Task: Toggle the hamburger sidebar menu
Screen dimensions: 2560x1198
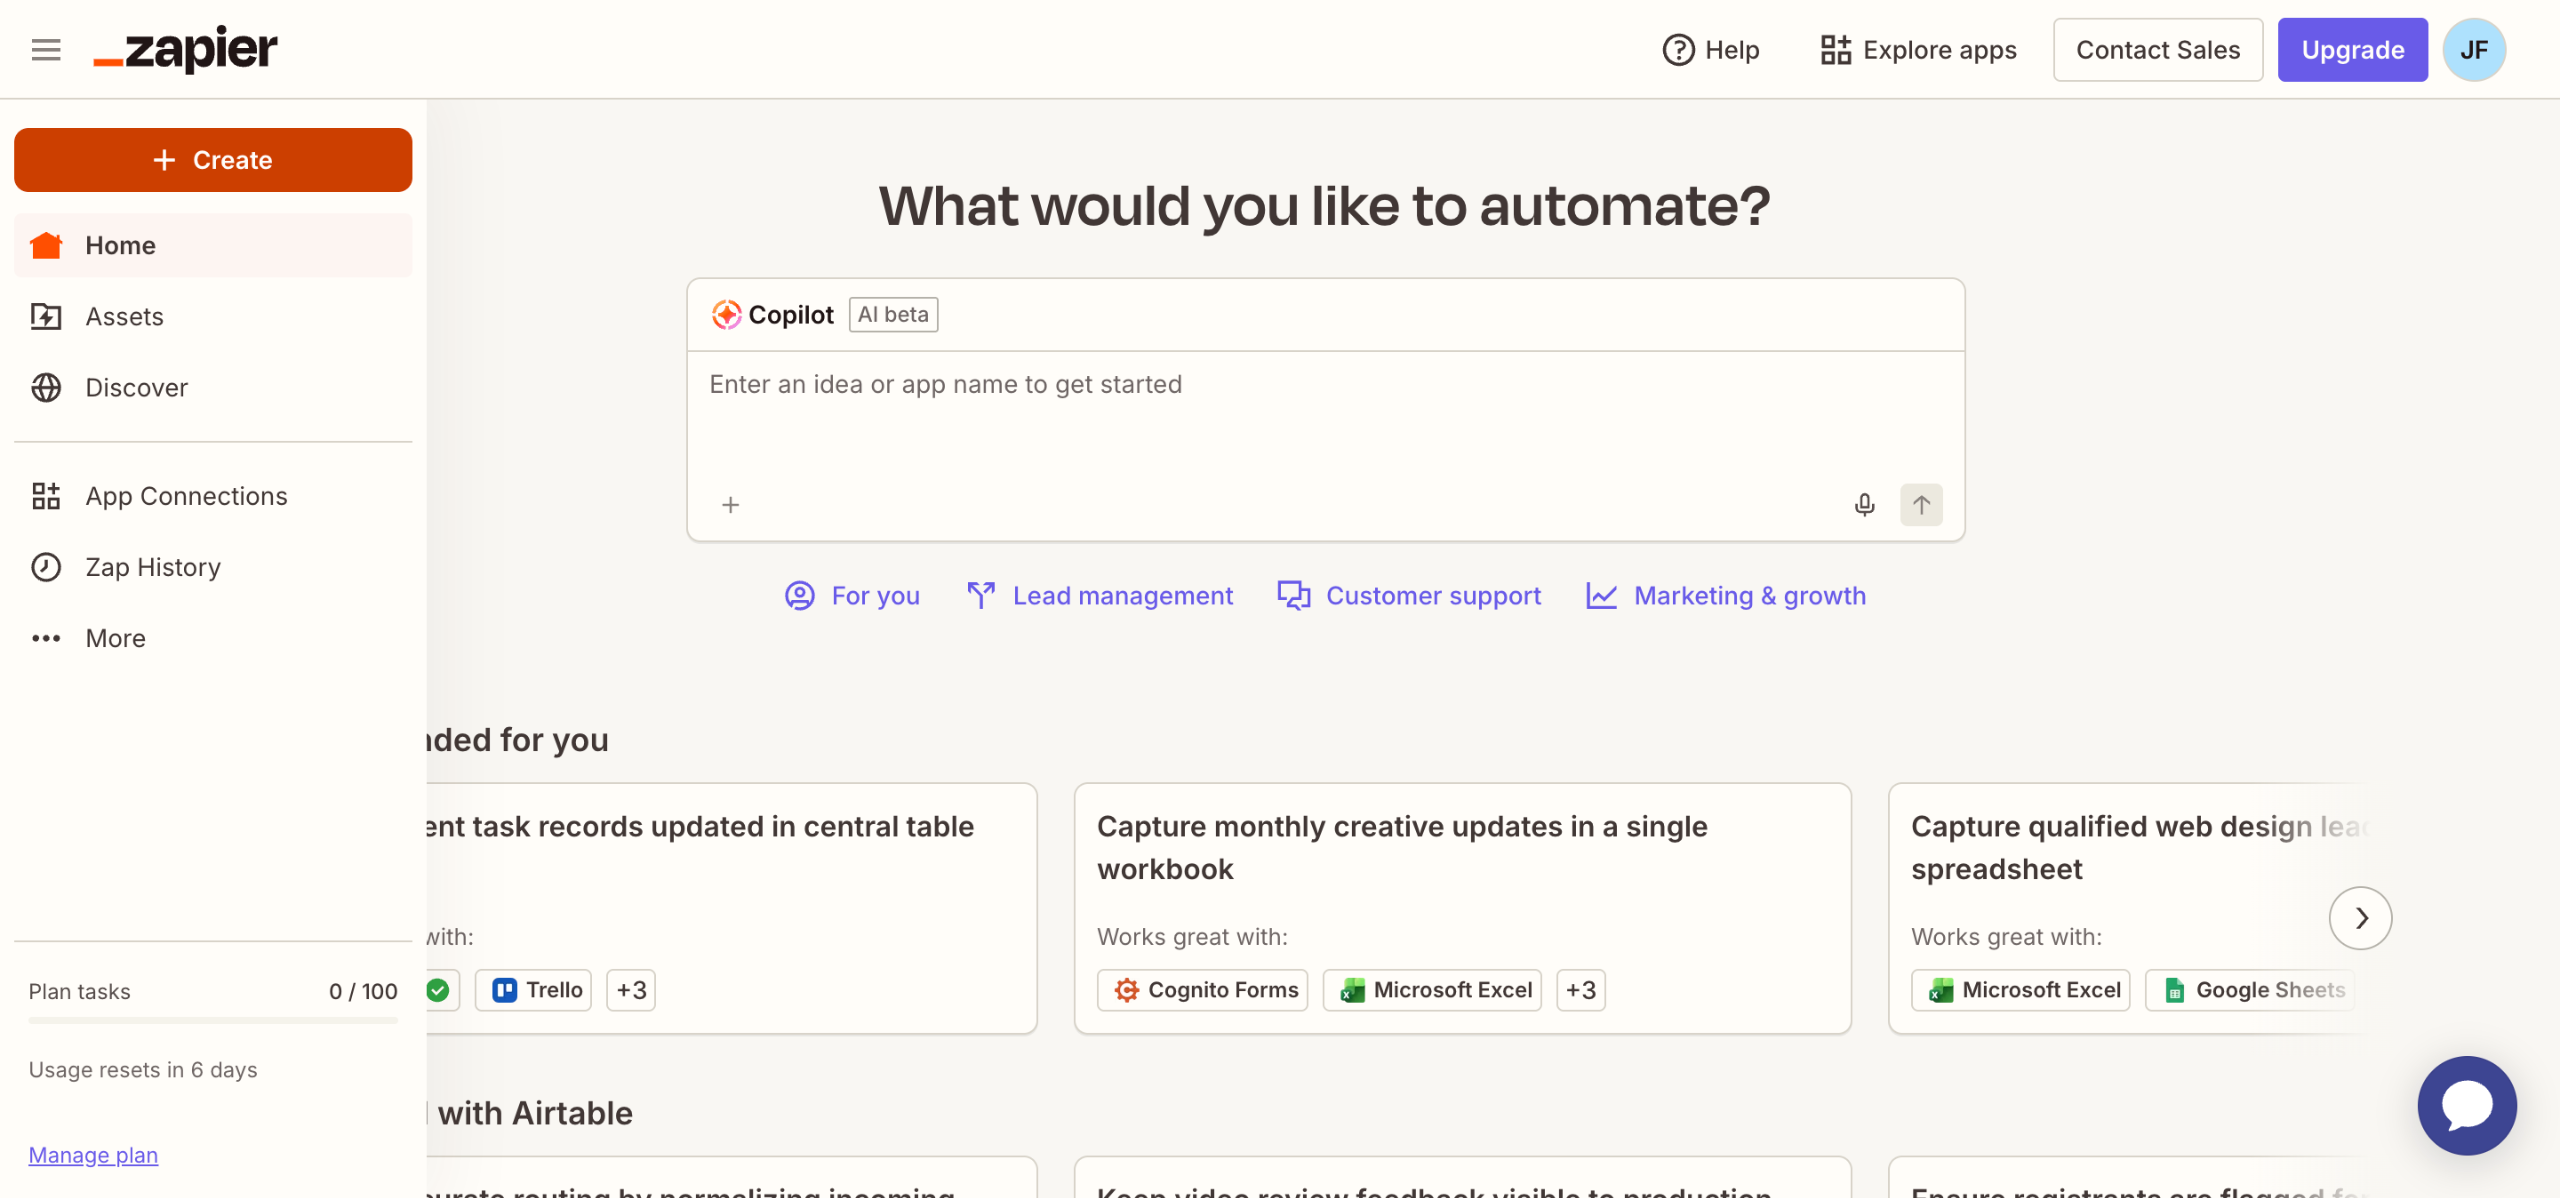Action: point(46,50)
